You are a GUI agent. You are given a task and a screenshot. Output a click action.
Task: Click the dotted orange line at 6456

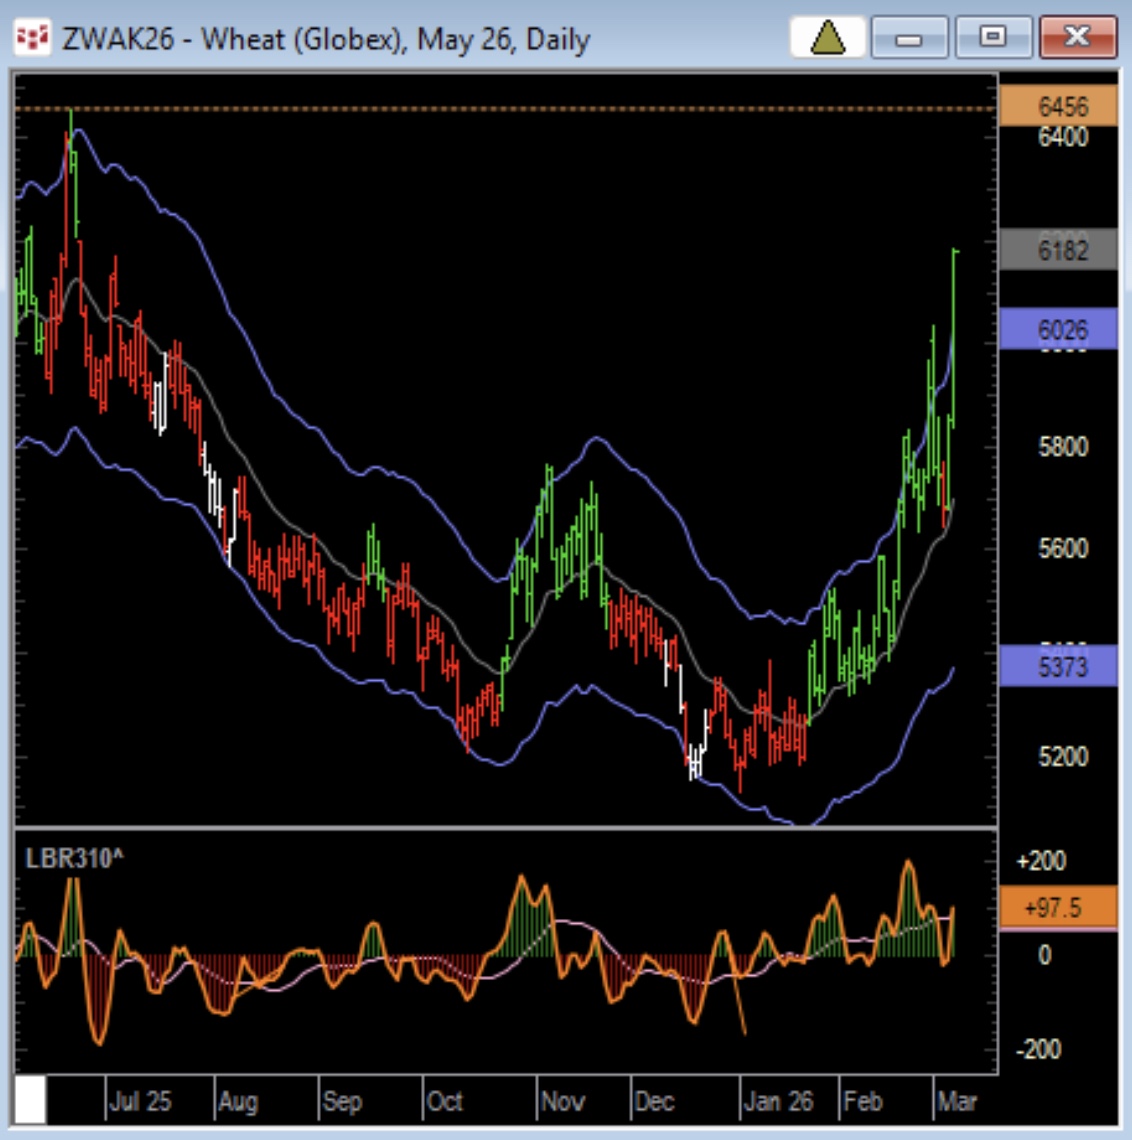[x=500, y=108]
